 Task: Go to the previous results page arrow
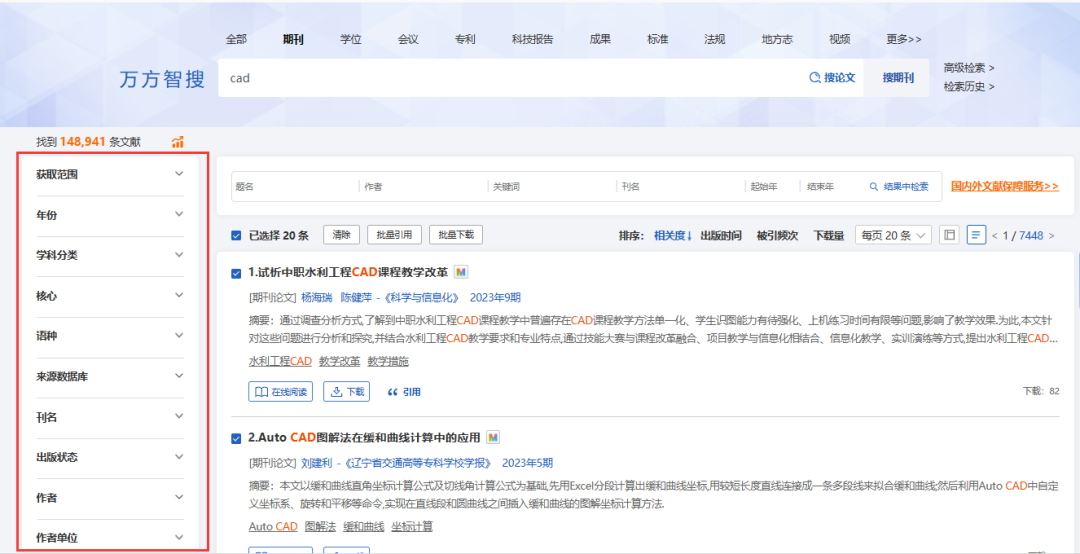994,236
